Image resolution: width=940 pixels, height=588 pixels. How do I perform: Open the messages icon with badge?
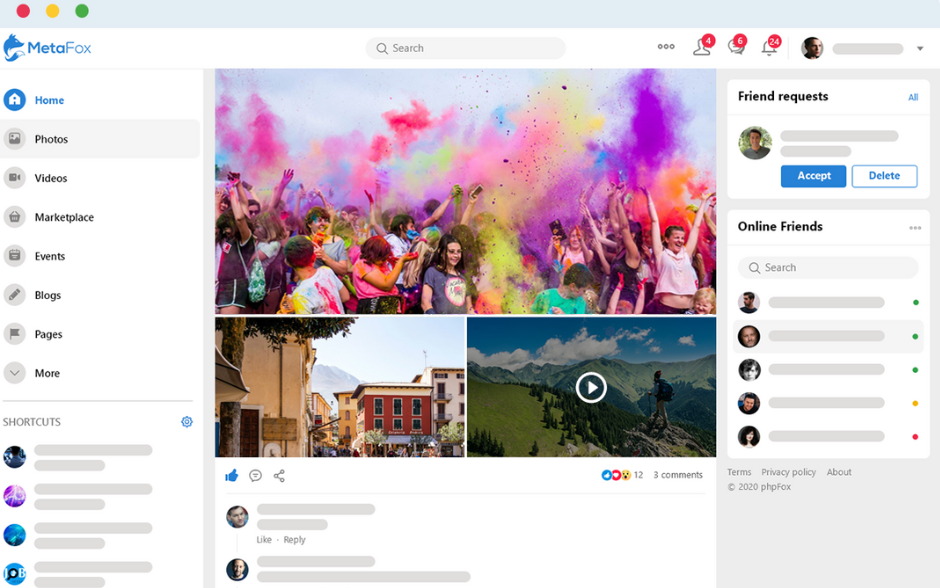point(735,48)
